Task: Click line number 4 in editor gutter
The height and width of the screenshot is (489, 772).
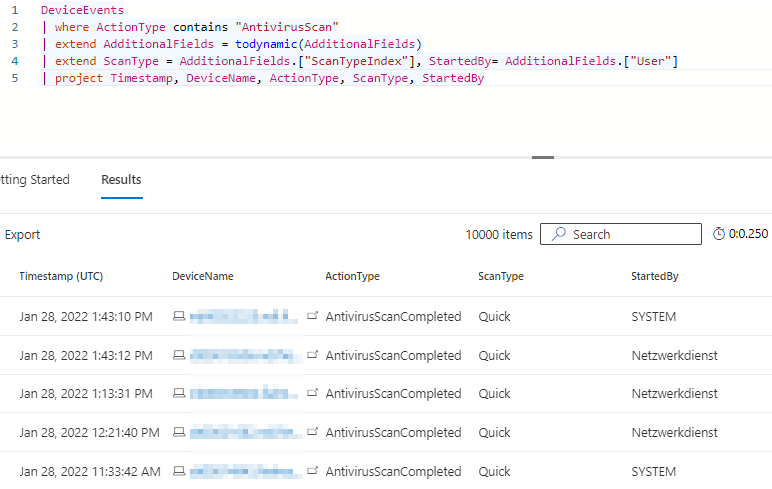Action: 15,61
